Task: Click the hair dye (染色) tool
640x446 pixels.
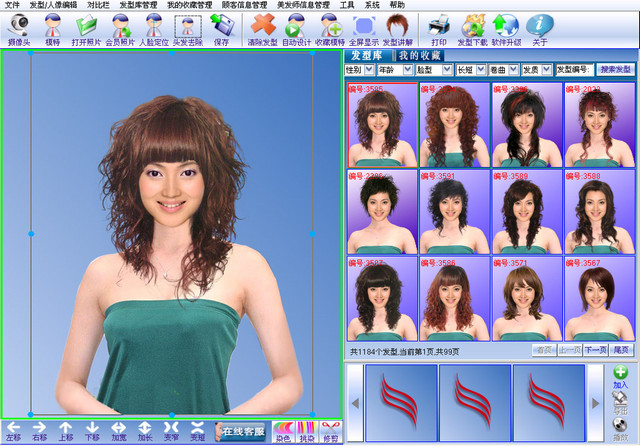Action: [x=283, y=432]
